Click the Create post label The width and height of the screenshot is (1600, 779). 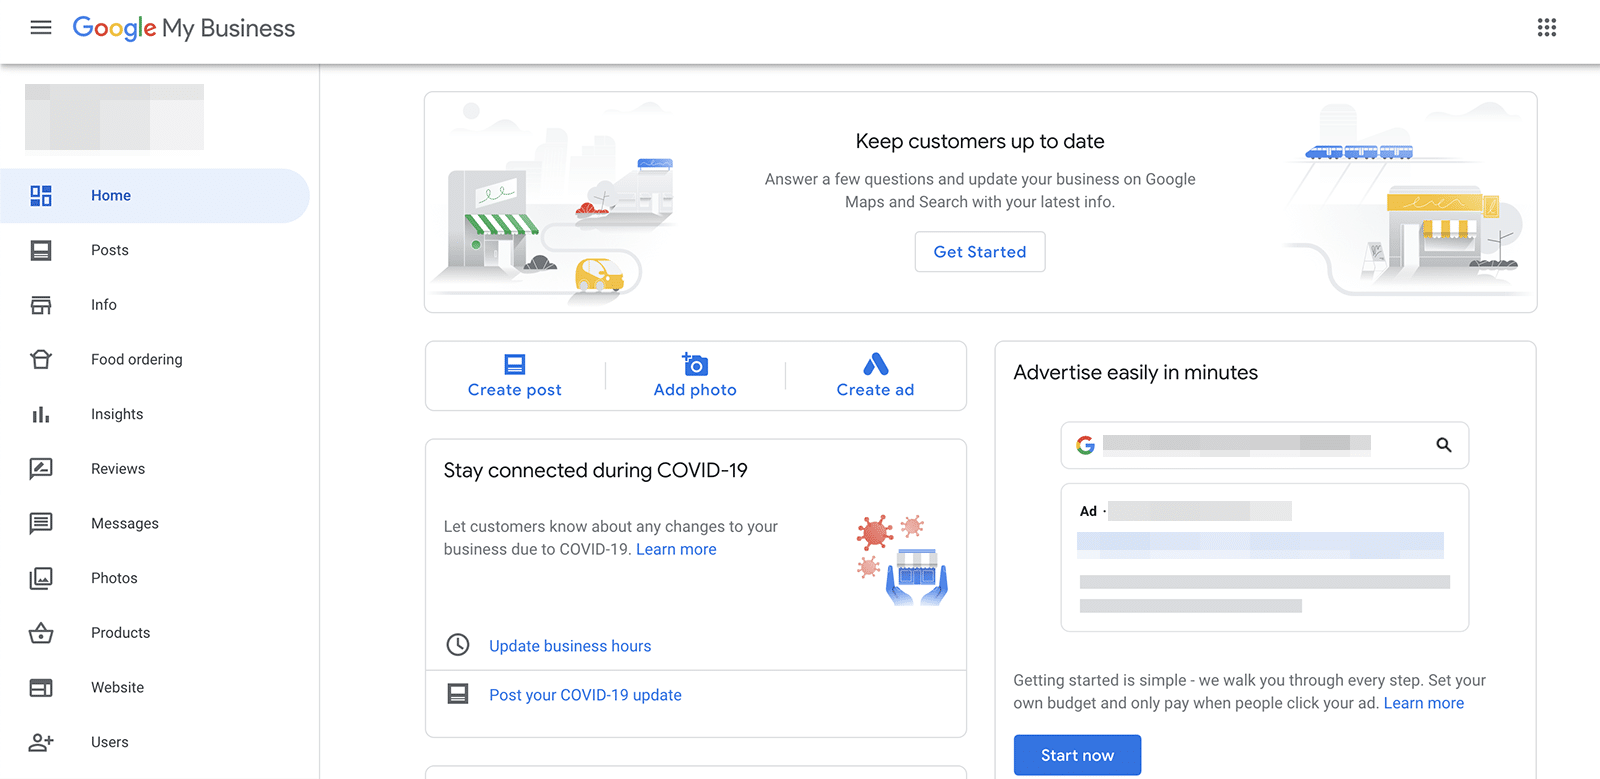tap(515, 390)
